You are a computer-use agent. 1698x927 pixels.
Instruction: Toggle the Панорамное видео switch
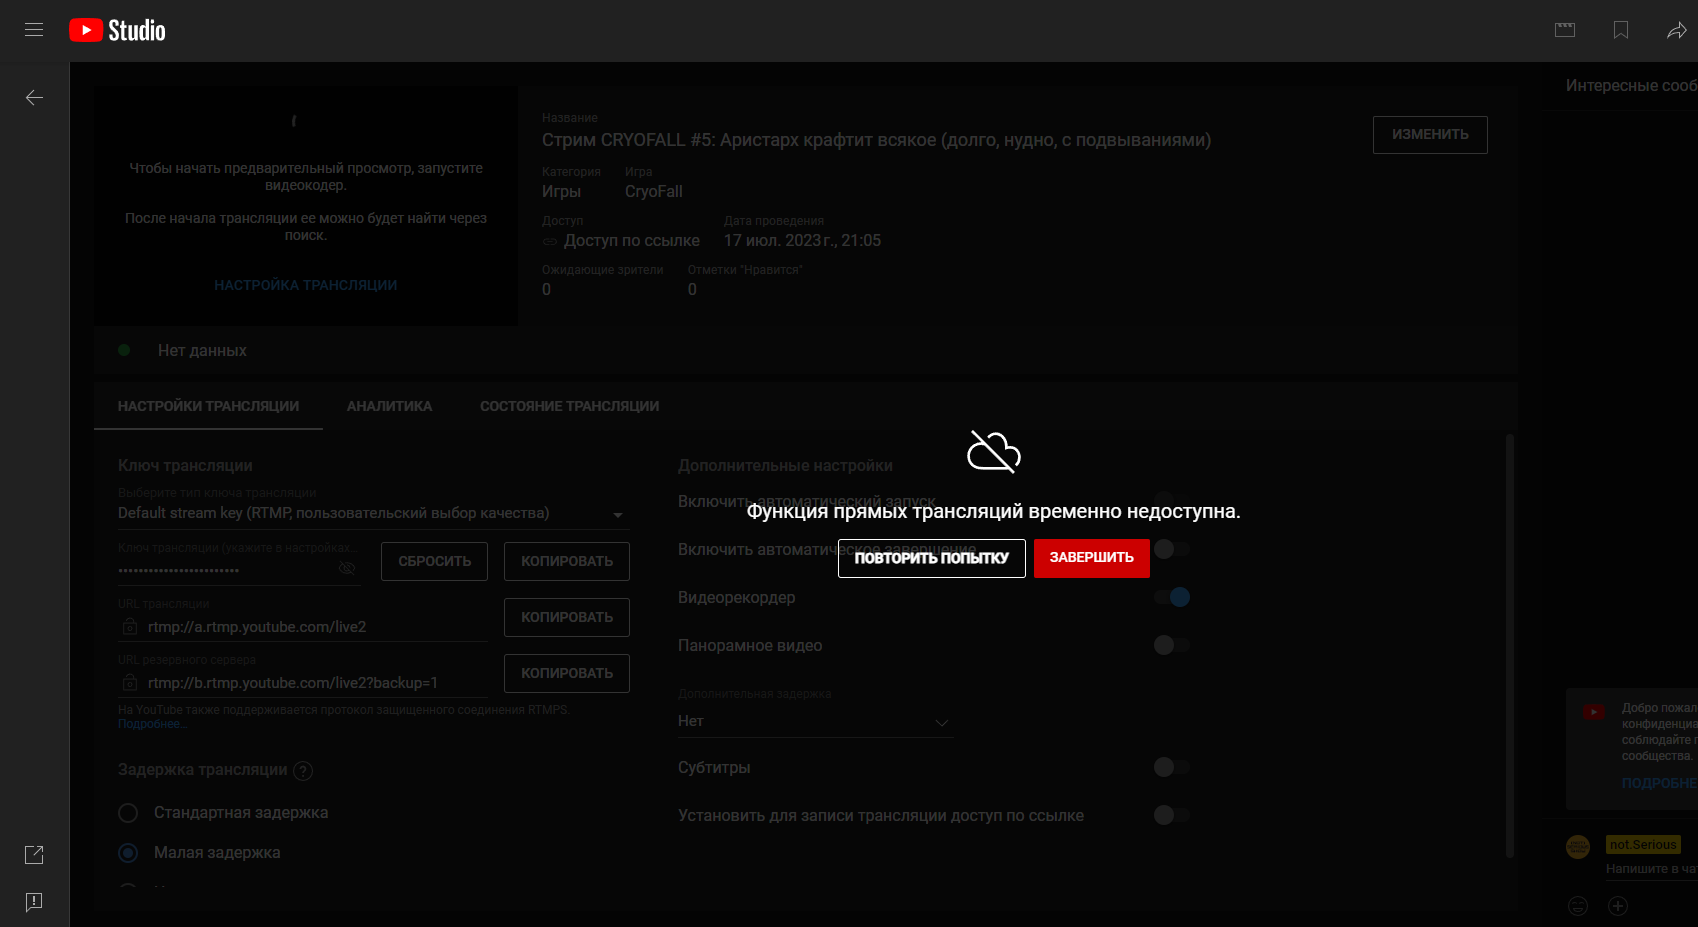click(x=1171, y=645)
